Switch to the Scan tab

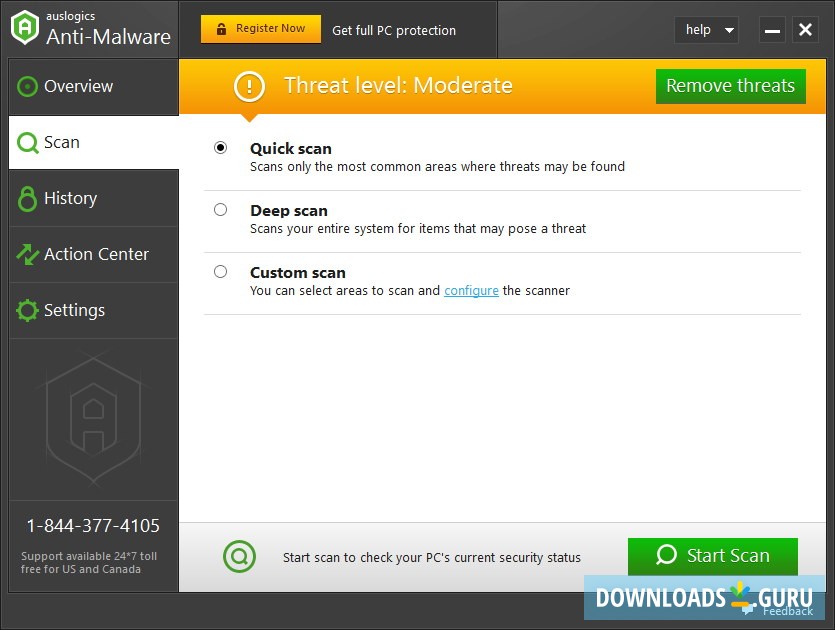click(94, 143)
